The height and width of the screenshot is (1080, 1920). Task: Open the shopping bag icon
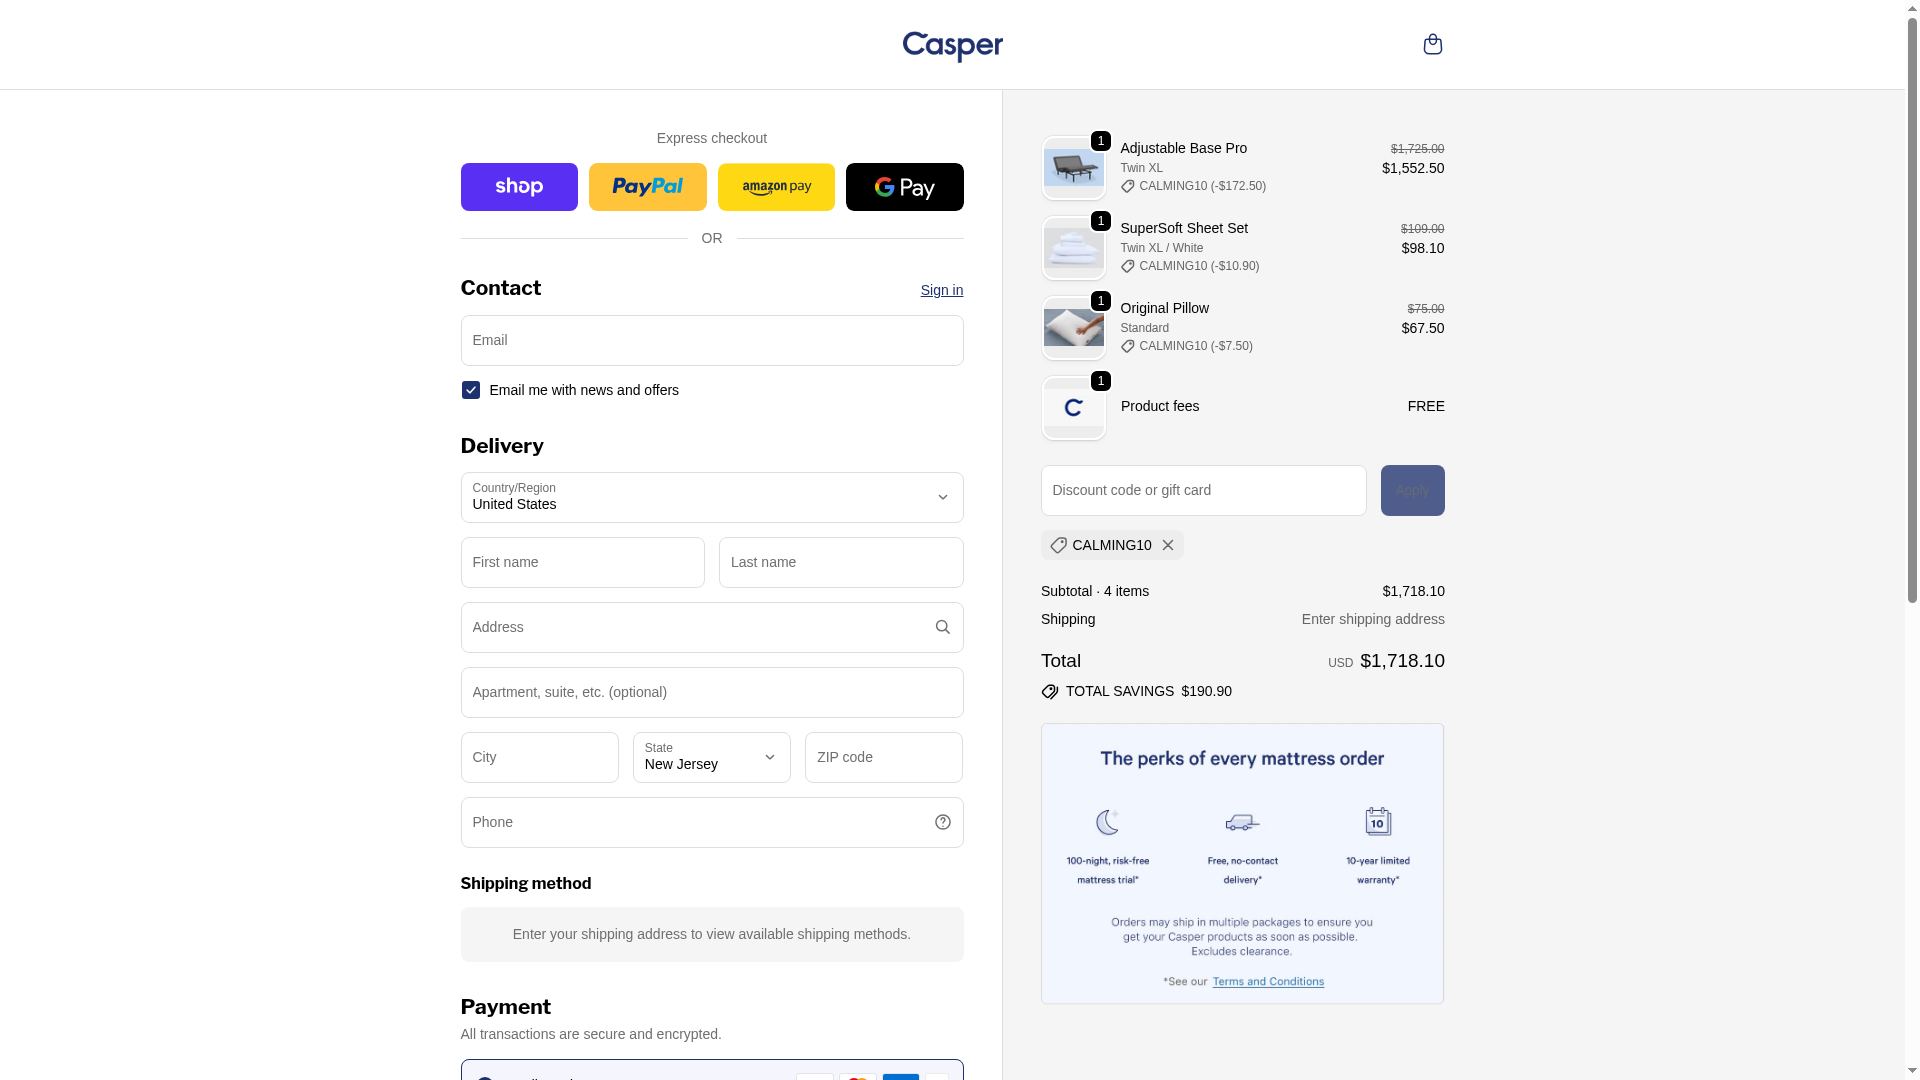[x=1432, y=44]
